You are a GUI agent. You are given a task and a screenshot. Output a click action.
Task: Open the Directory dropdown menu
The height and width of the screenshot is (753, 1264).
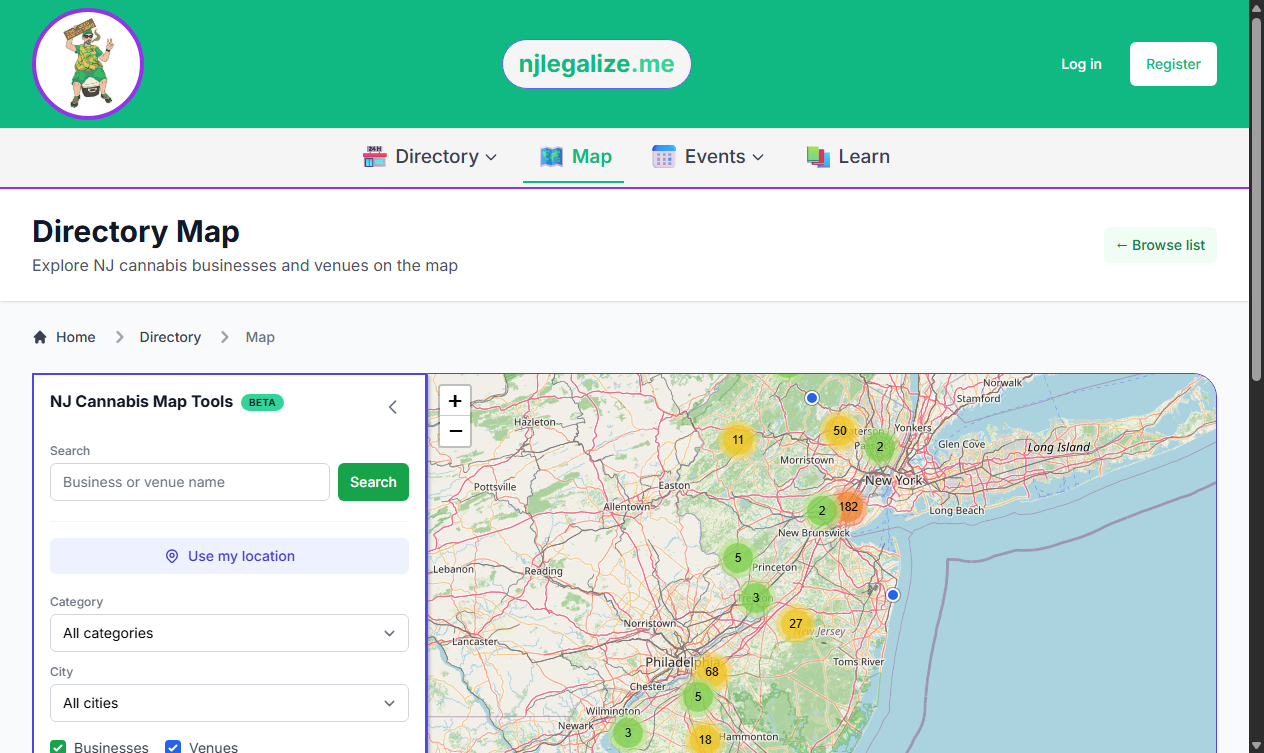[430, 156]
